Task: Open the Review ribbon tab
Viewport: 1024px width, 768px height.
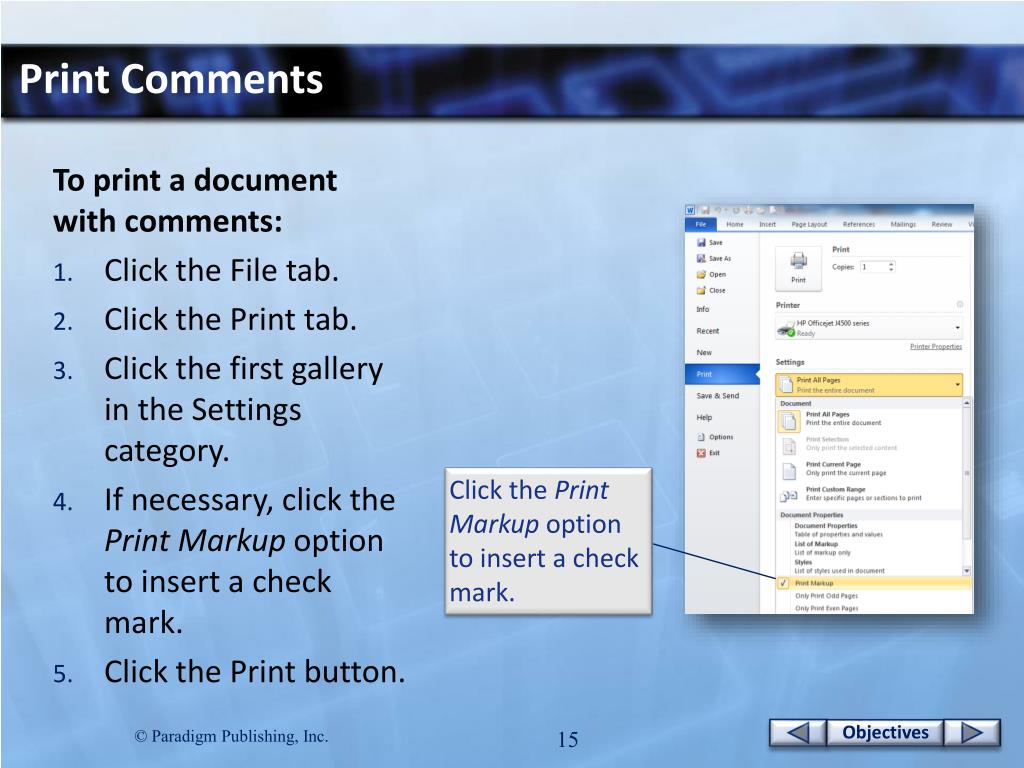Action: [941, 224]
